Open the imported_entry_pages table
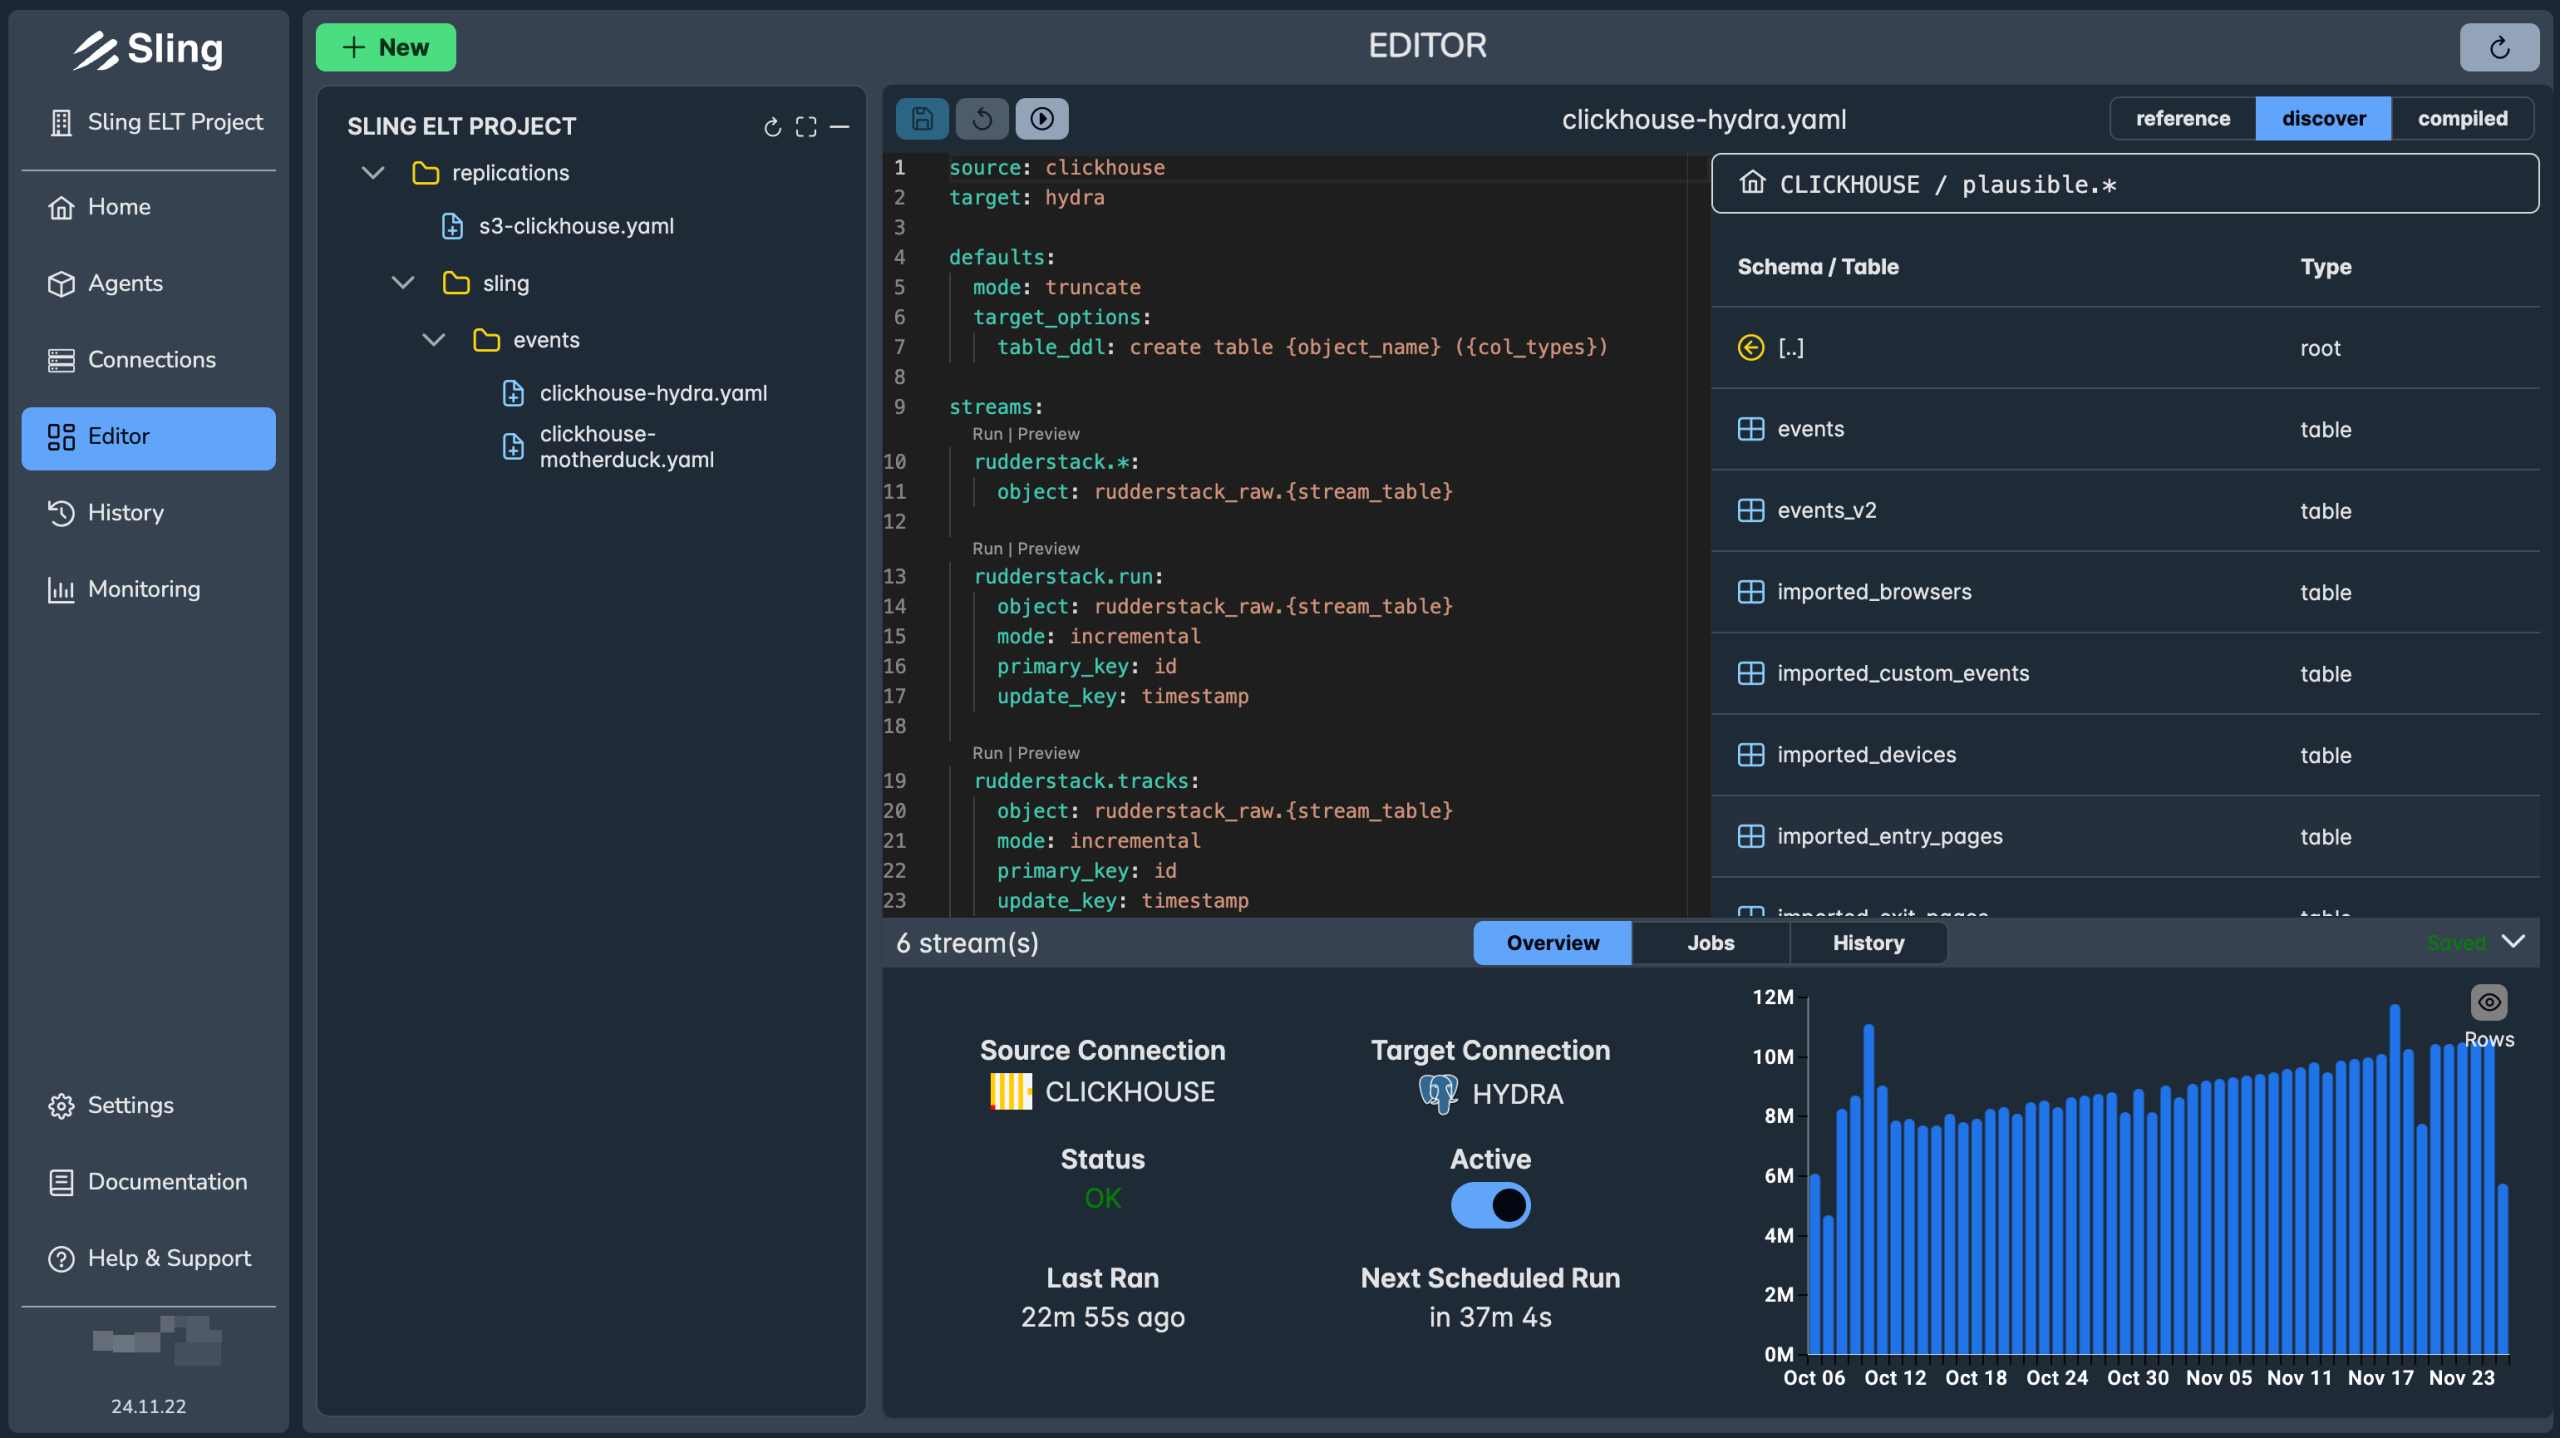Screen dimensions: 2560x1438 2125,837
